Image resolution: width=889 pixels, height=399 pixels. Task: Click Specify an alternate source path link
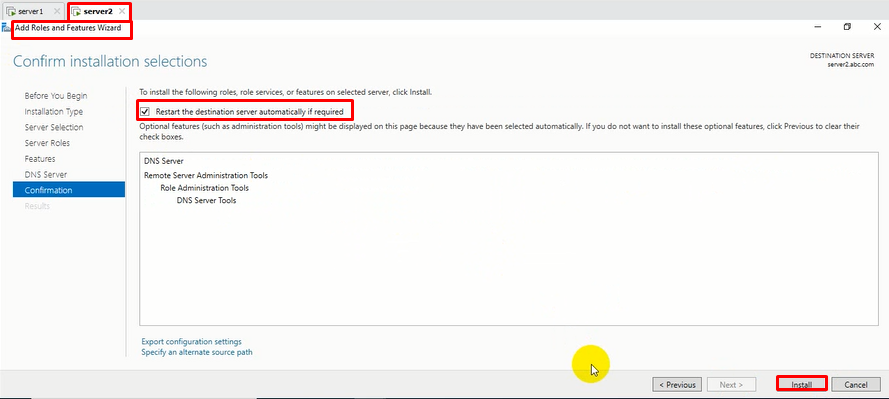pos(197,352)
